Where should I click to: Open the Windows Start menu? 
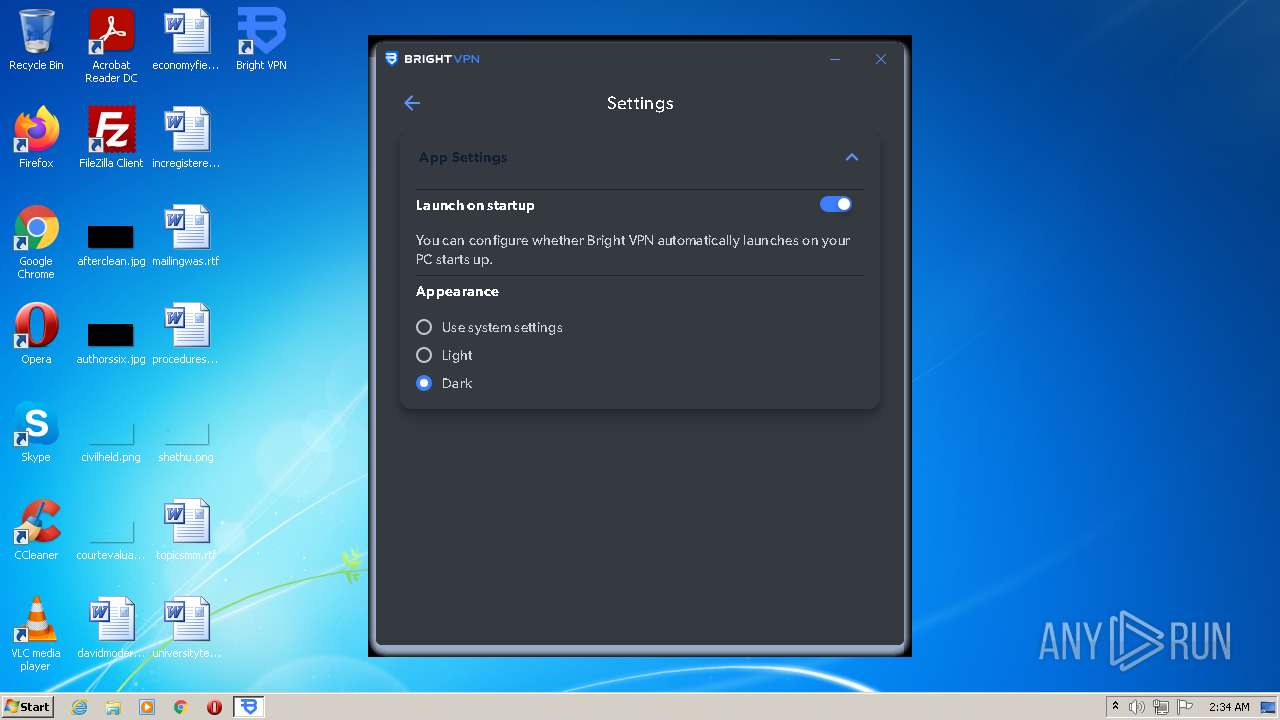coord(28,707)
